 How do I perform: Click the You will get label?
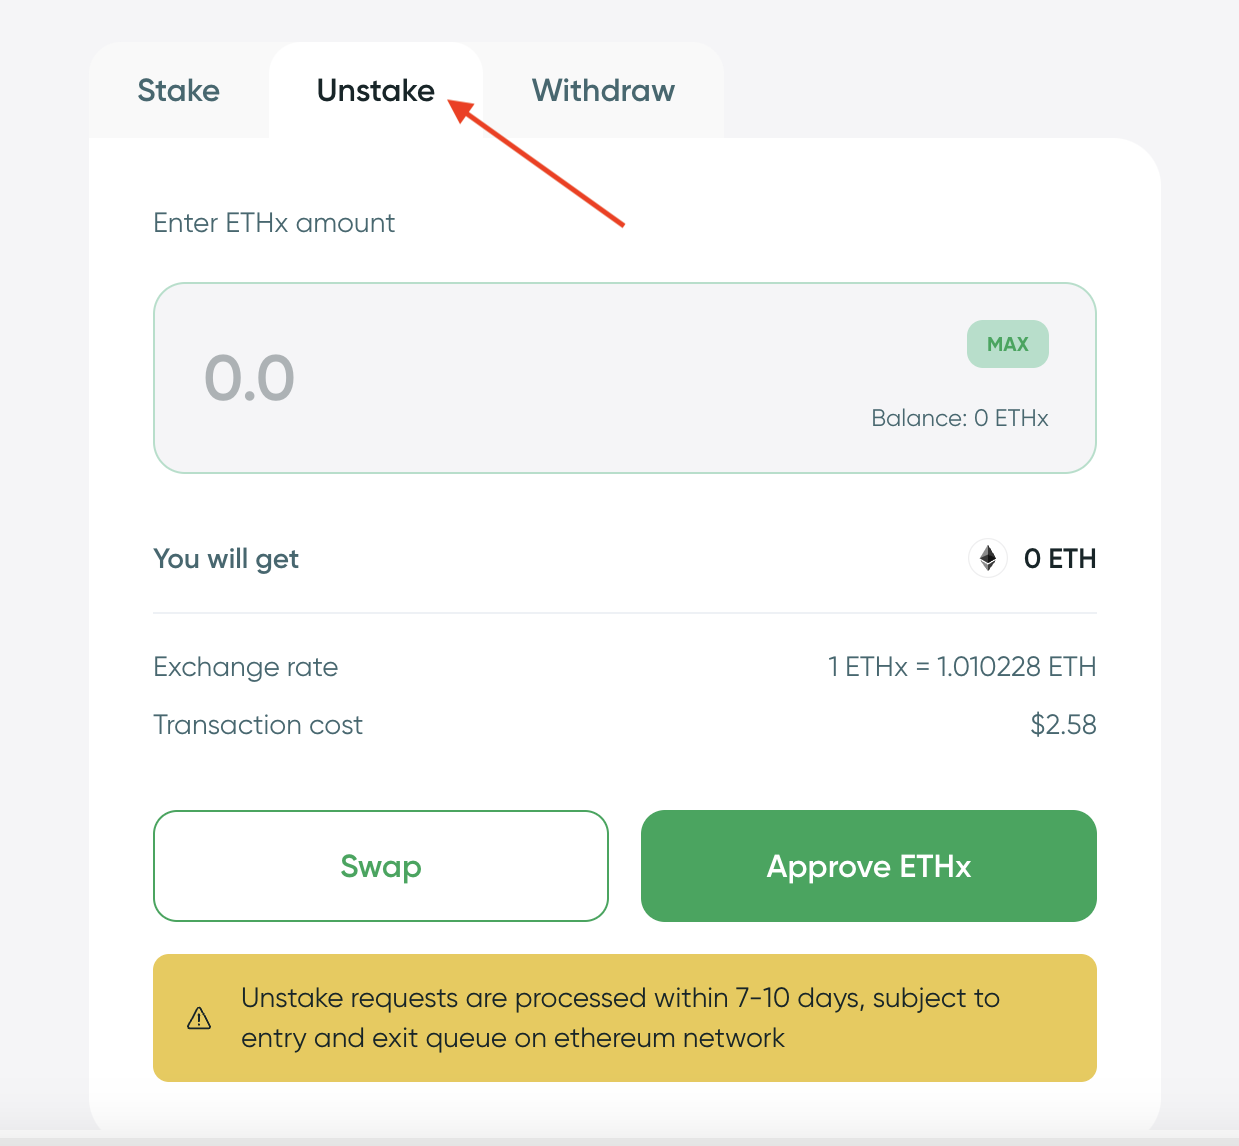(x=226, y=559)
